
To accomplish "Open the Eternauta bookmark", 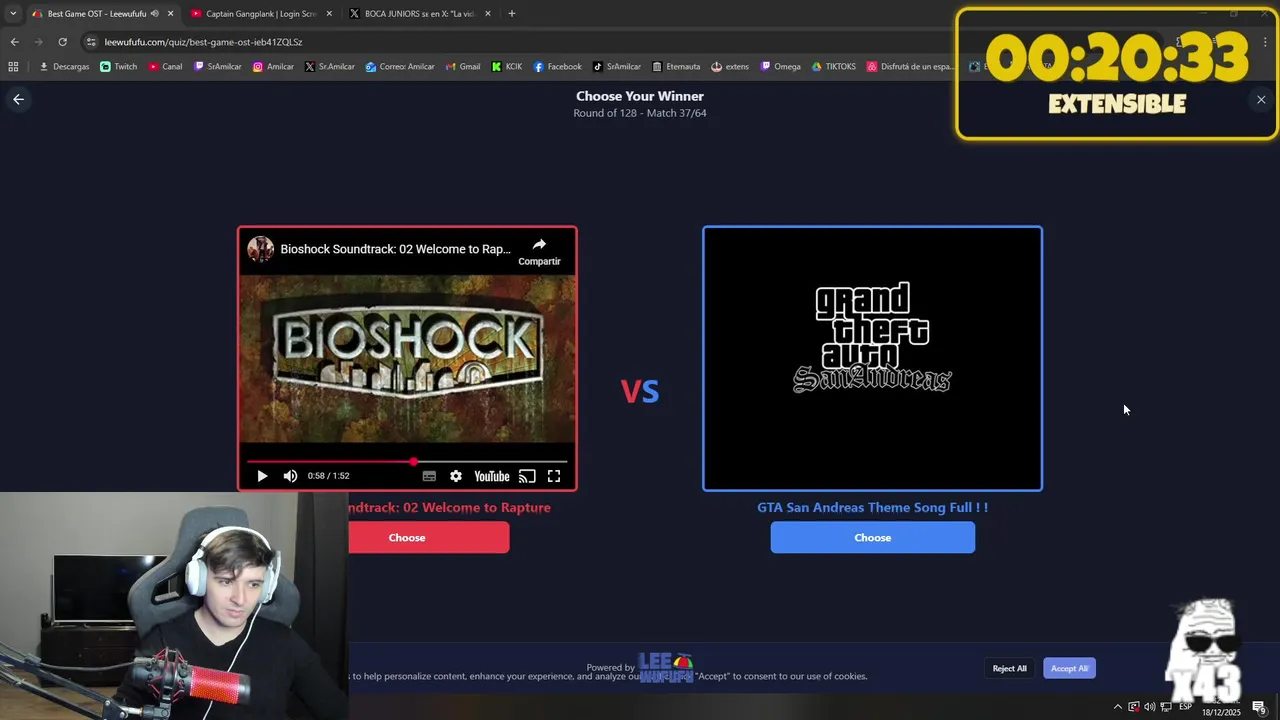I will 675,67.
